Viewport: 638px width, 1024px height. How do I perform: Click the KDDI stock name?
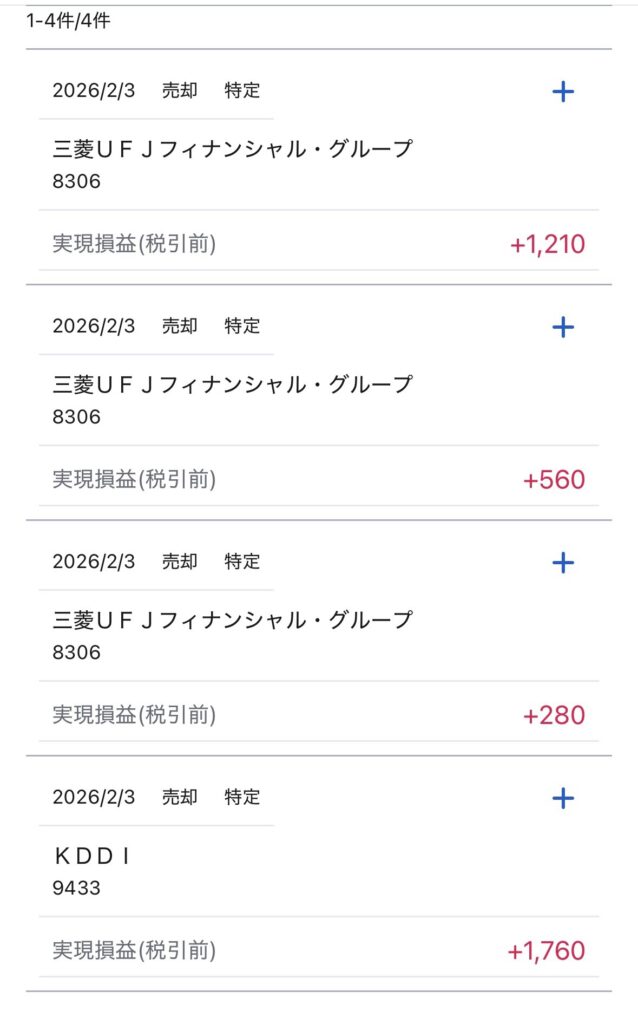point(92,856)
